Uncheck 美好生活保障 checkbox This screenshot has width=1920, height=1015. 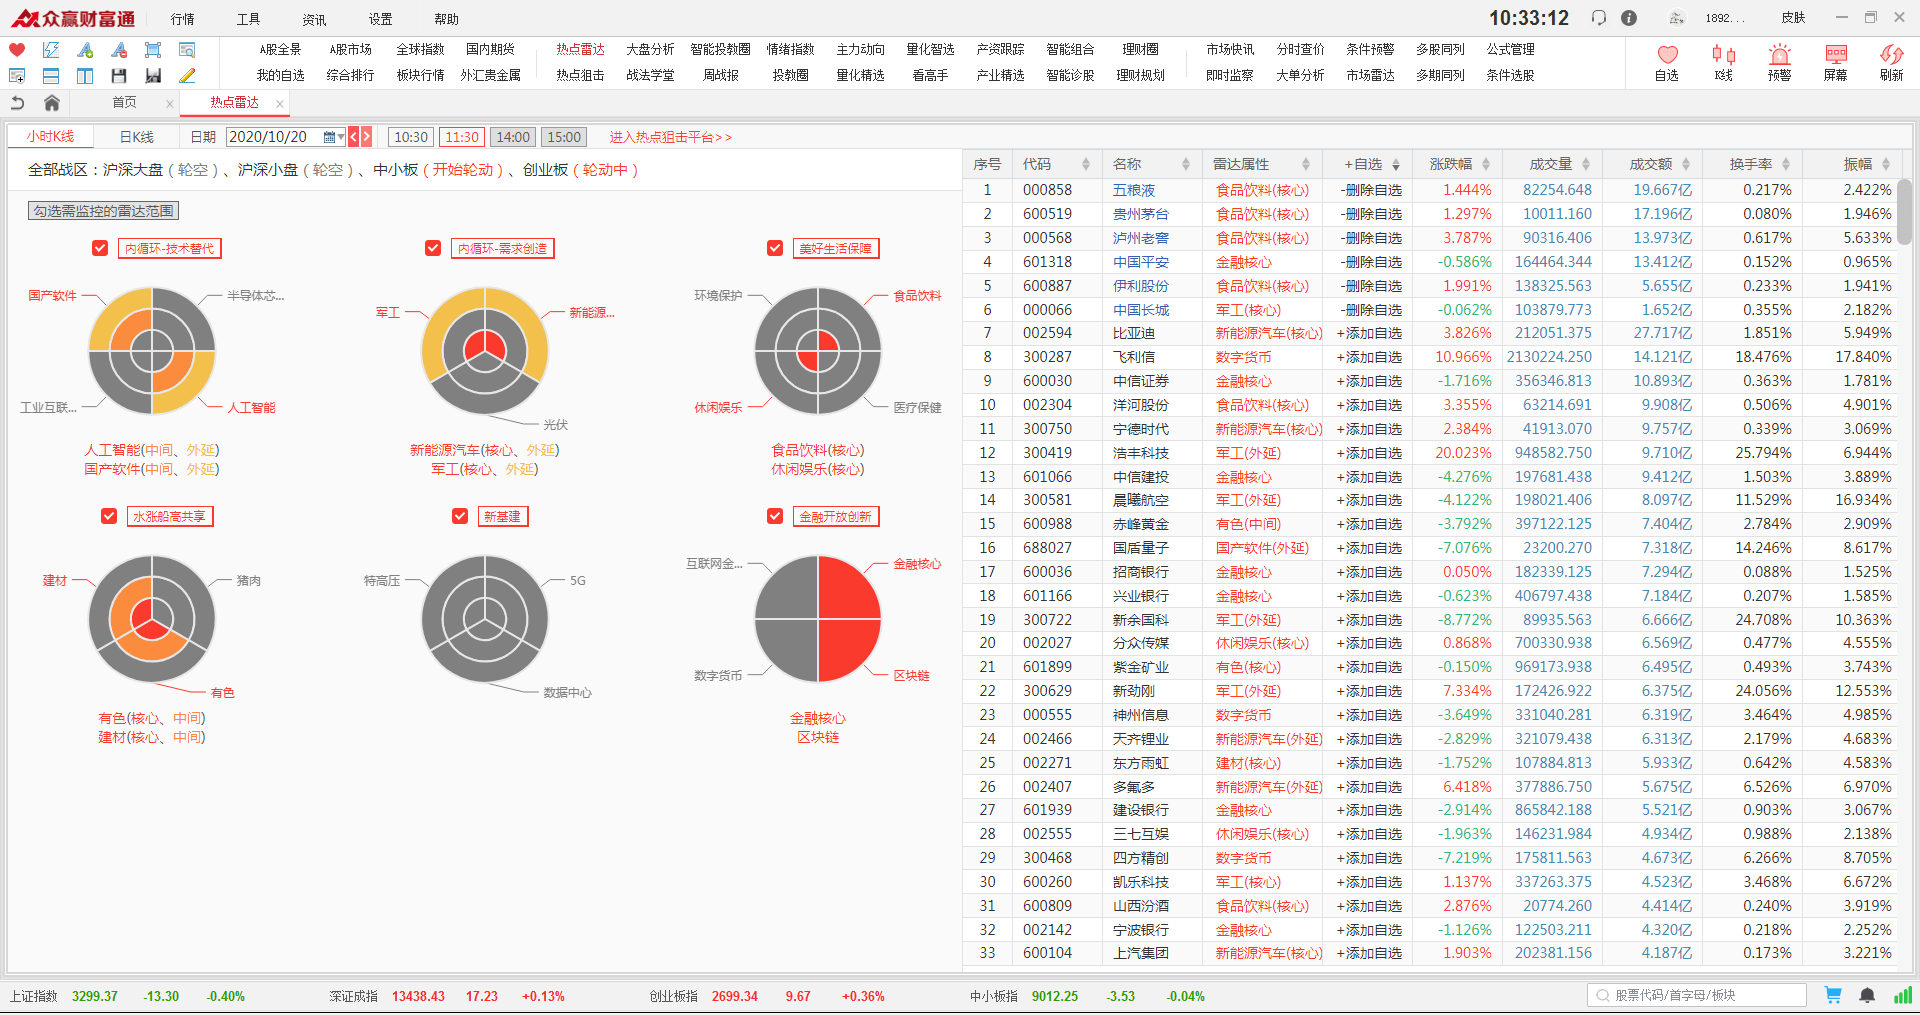pos(775,248)
